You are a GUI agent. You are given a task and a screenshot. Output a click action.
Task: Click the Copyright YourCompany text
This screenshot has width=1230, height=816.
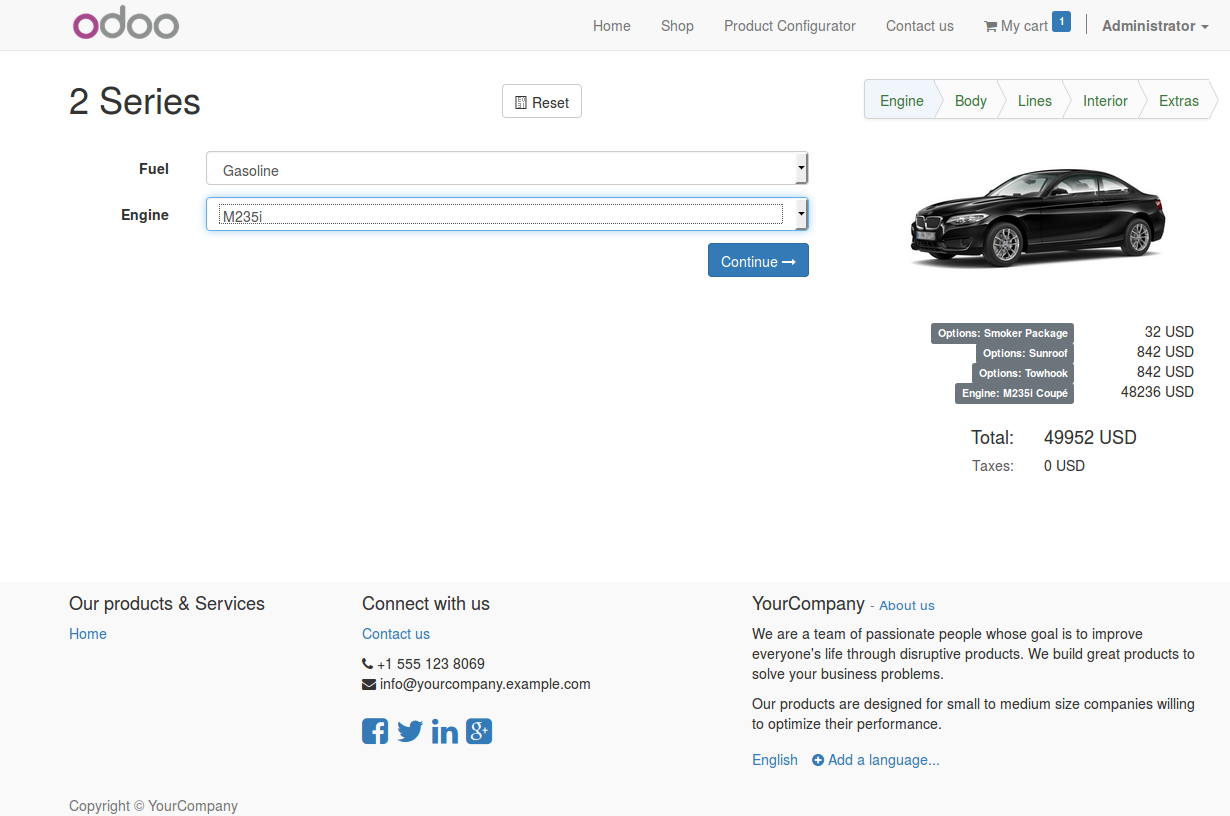point(153,806)
